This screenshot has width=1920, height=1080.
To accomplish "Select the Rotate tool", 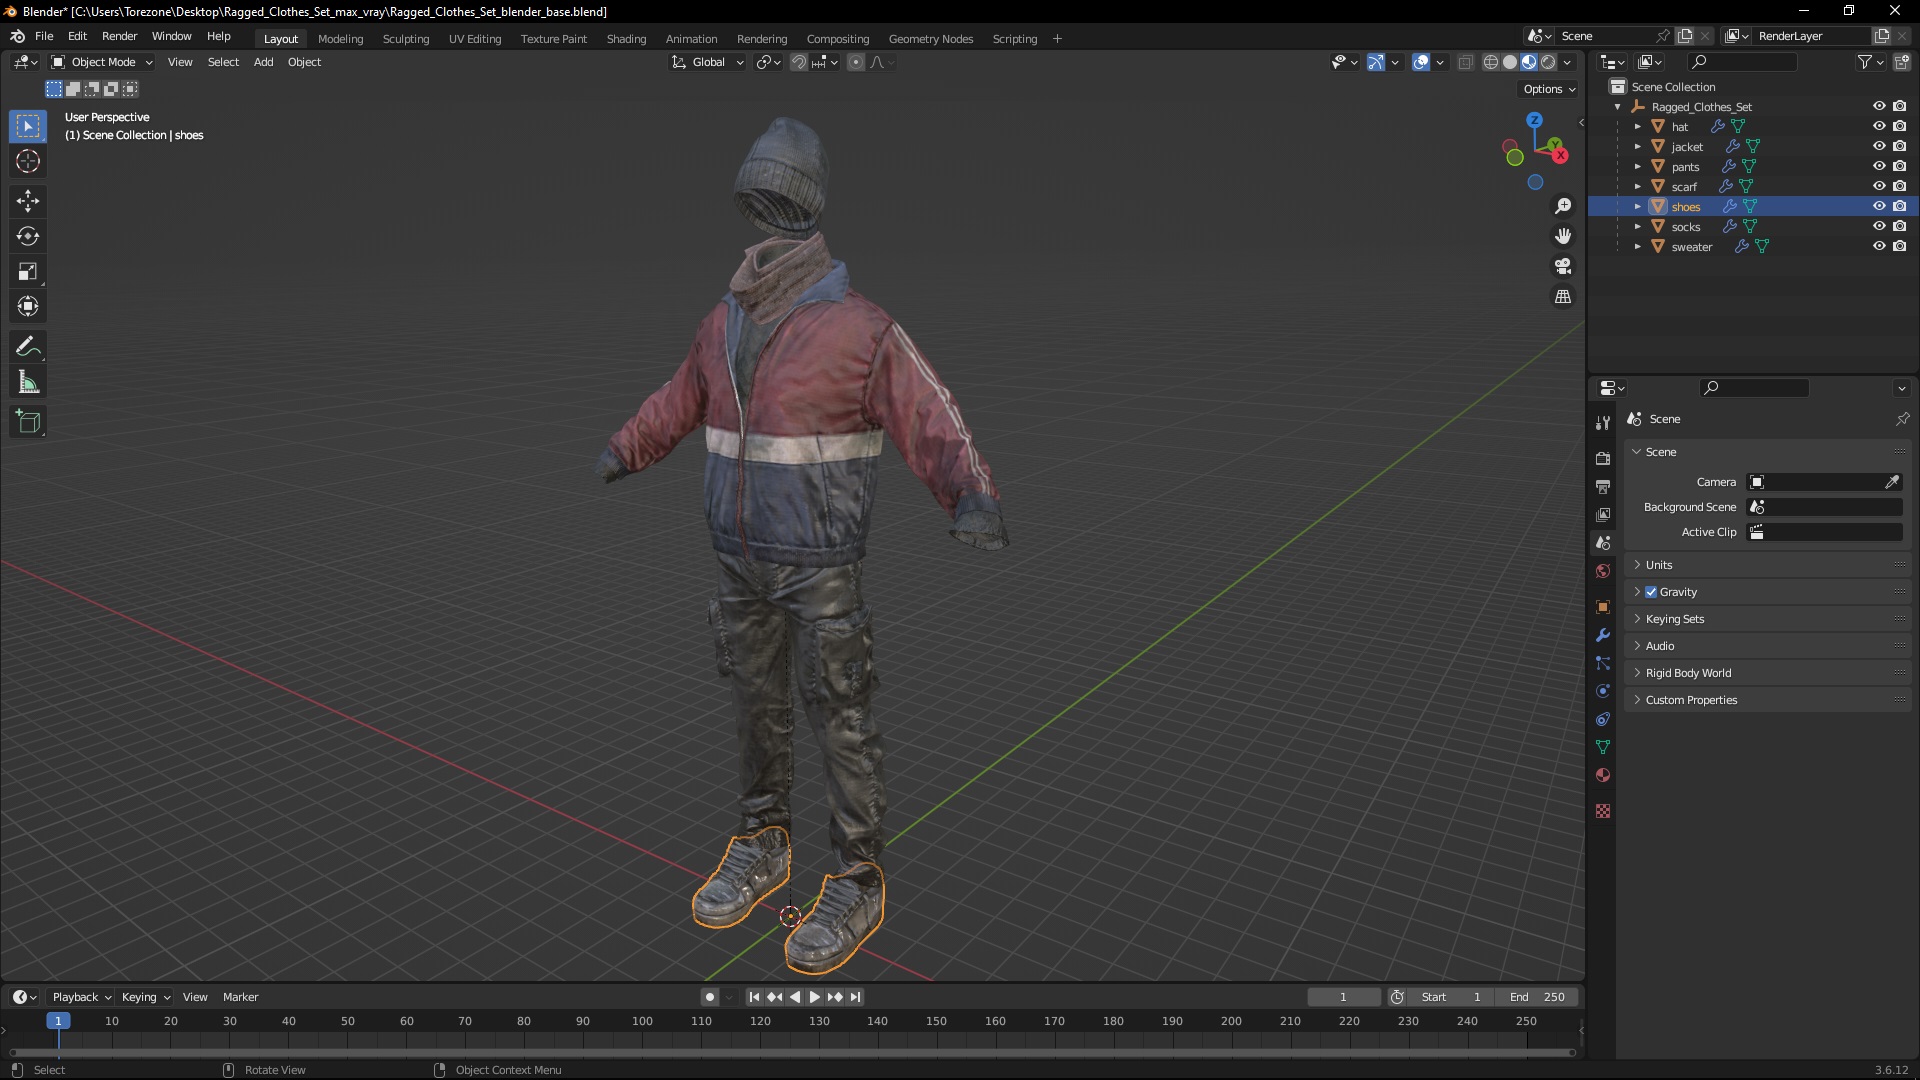I will [28, 236].
